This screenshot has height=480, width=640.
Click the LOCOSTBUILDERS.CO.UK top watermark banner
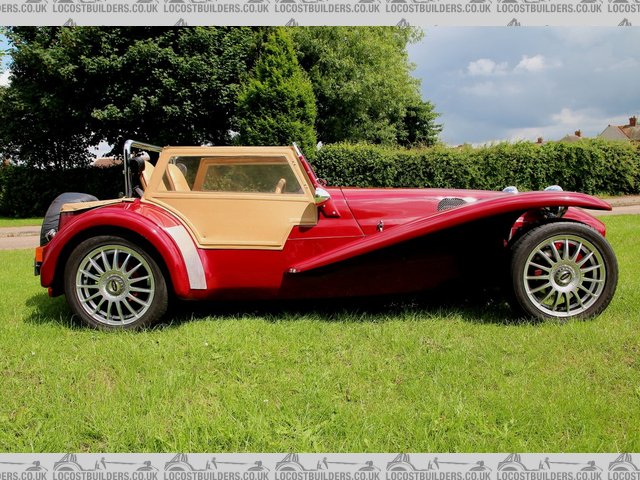point(320,8)
